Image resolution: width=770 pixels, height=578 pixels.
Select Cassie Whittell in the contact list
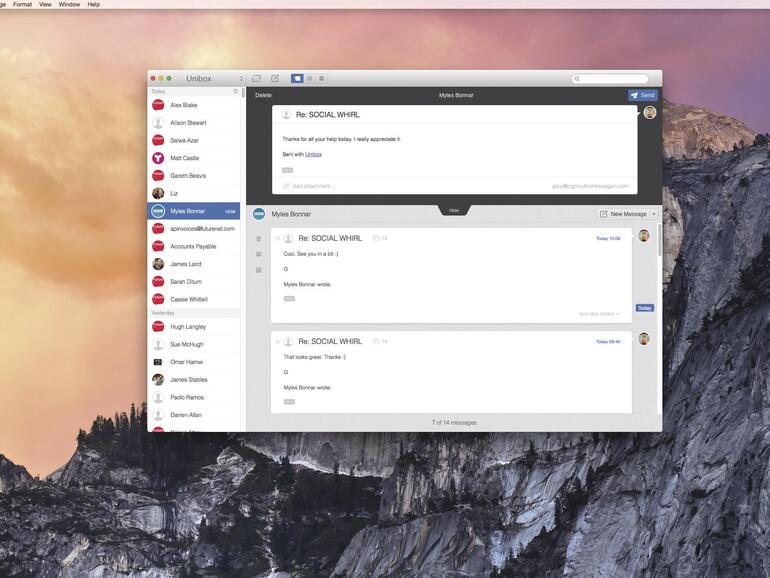point(194,300)
